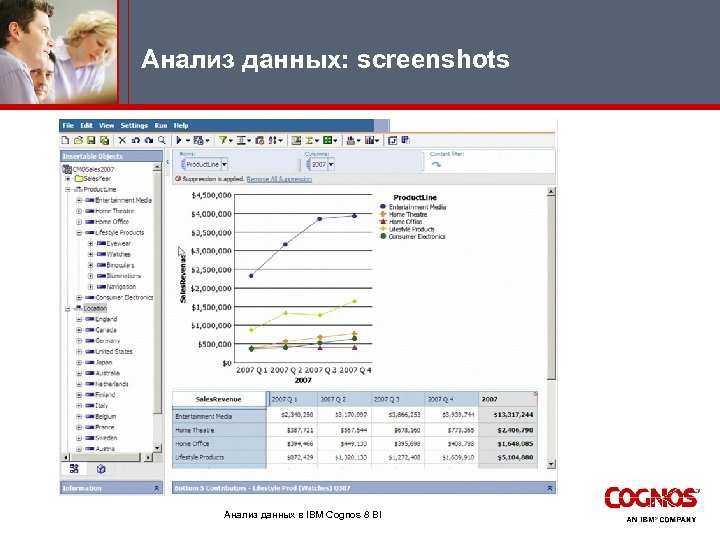Click the Open folder icon
Viewport: 720px width, 540px height.
pyautogui.click(x=78, y=140)
